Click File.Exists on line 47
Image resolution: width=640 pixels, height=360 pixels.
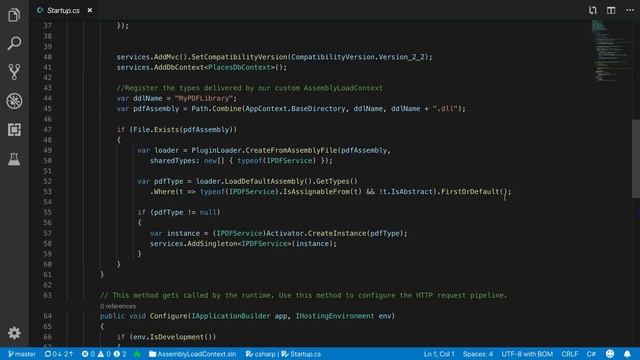click(x=156, y=129)
